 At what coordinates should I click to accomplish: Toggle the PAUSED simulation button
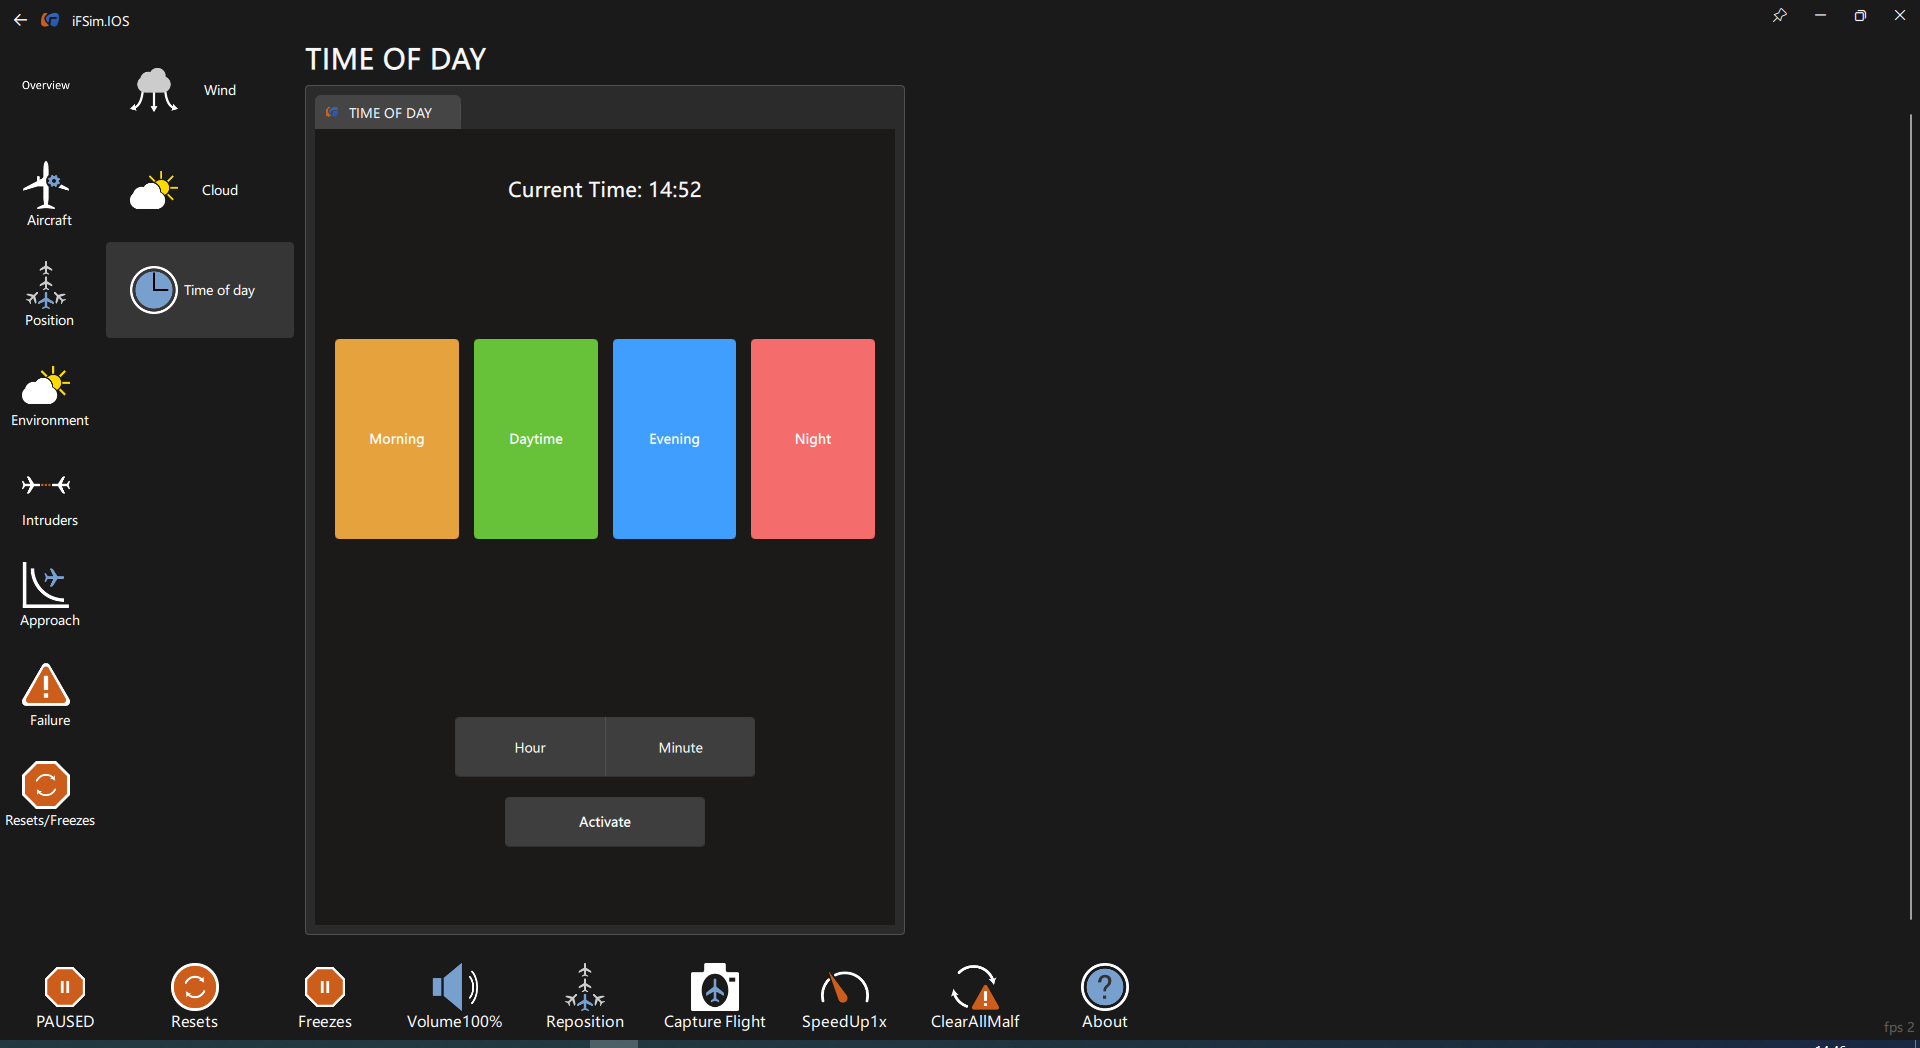(x=65, y=988)
